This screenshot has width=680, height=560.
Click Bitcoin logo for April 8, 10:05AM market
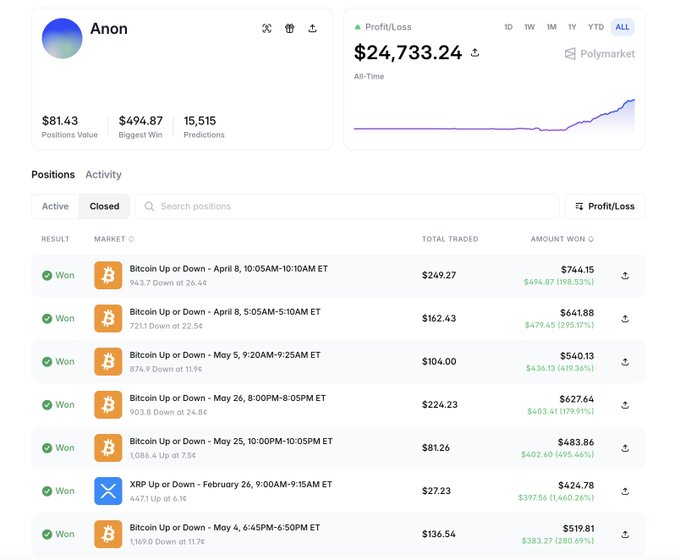(108, 275)
